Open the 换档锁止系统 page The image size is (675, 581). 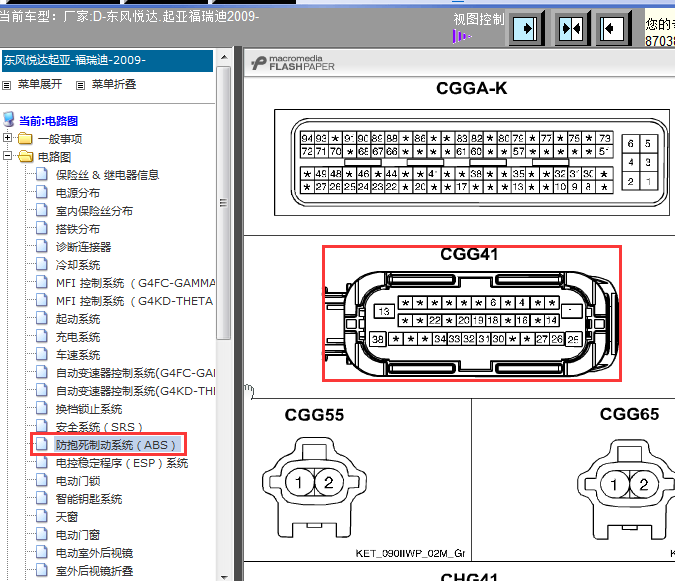tap(89, 409)
